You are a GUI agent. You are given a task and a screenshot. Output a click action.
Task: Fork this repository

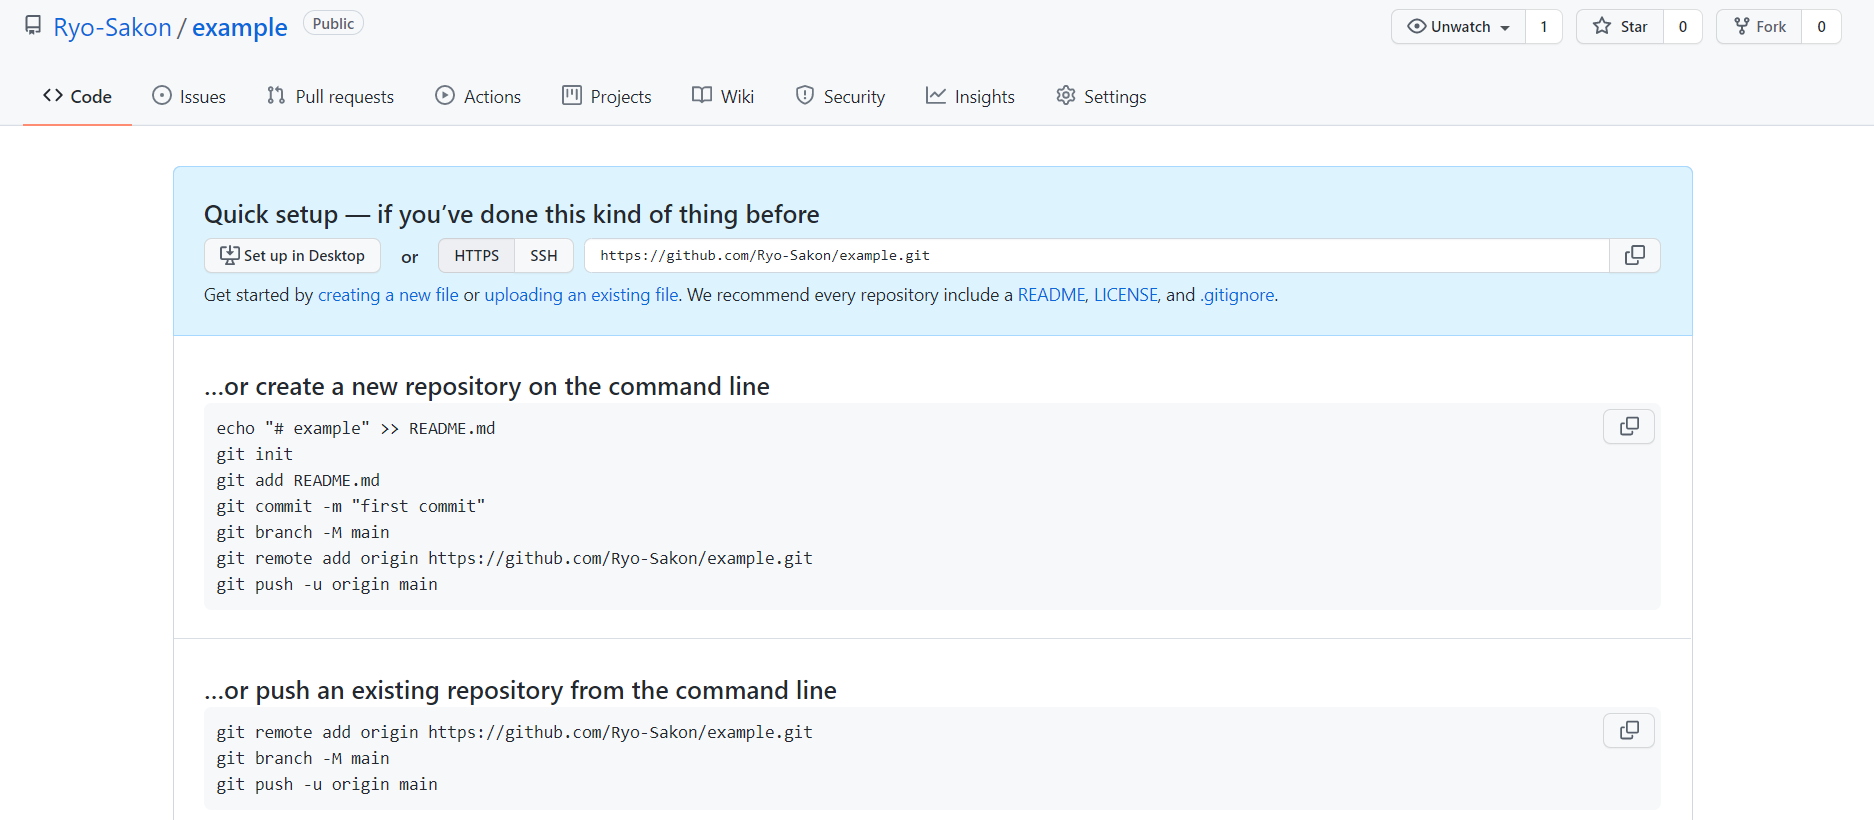pos(1760,27)
